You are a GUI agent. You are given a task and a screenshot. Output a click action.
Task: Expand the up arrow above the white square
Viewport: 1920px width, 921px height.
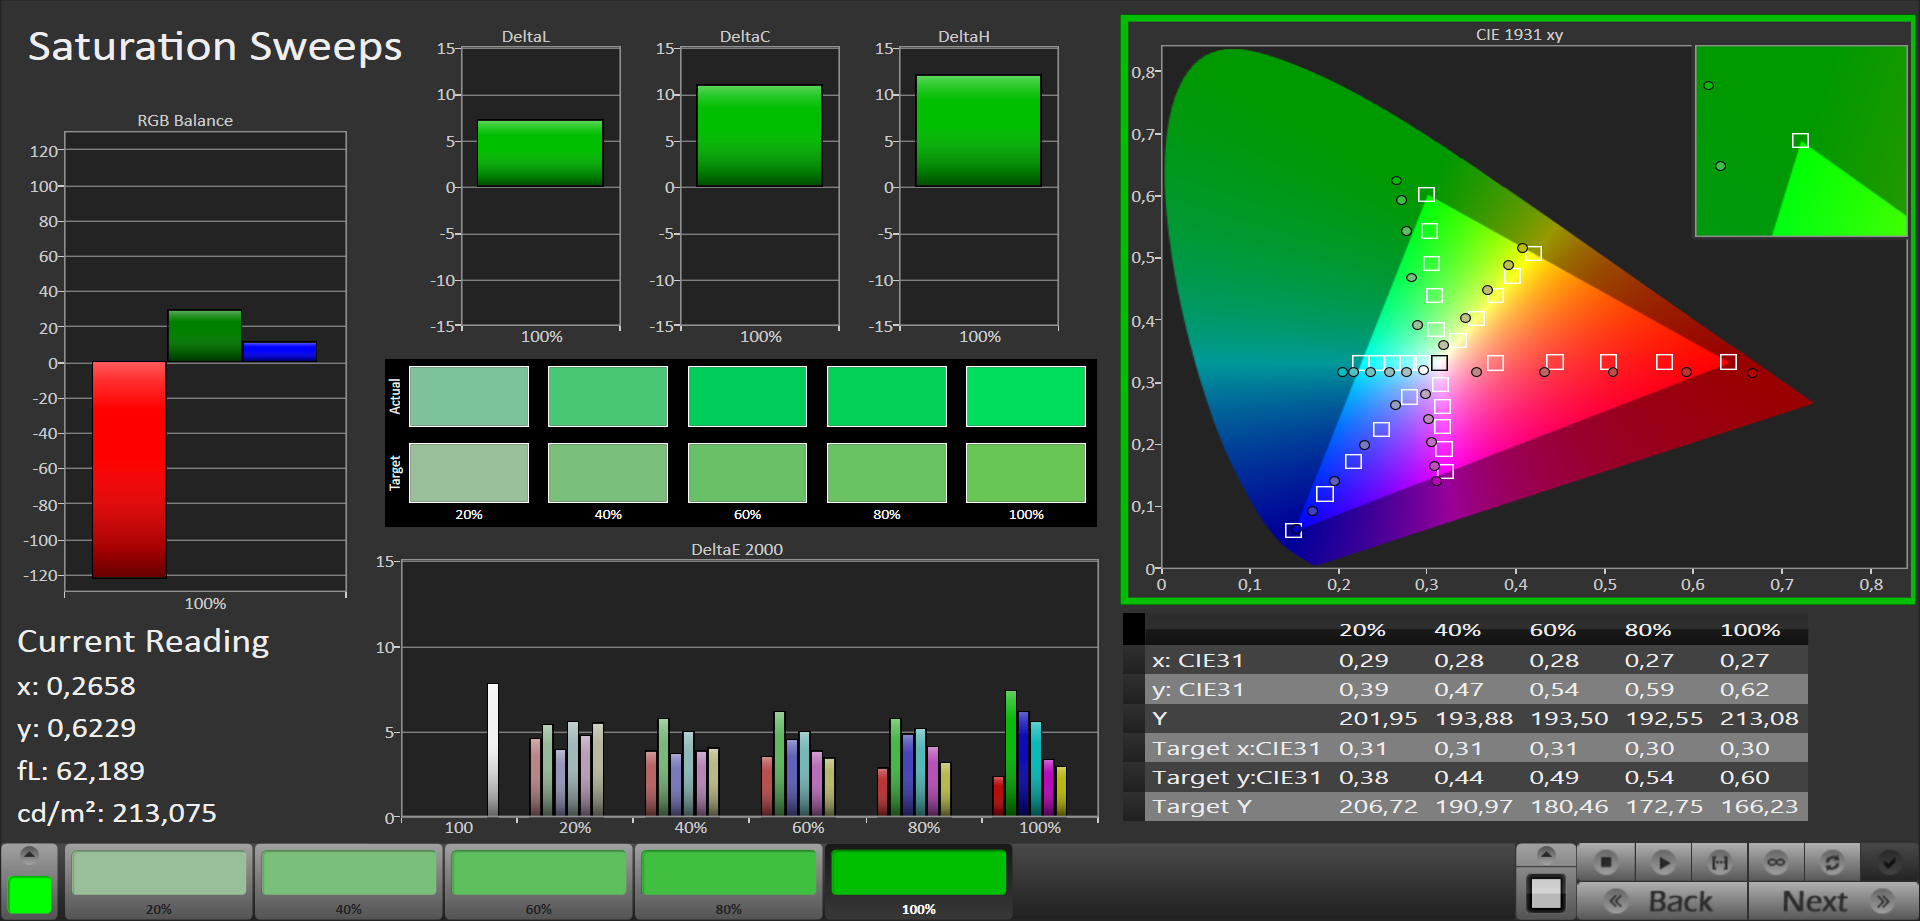(x=1546, y=854)
